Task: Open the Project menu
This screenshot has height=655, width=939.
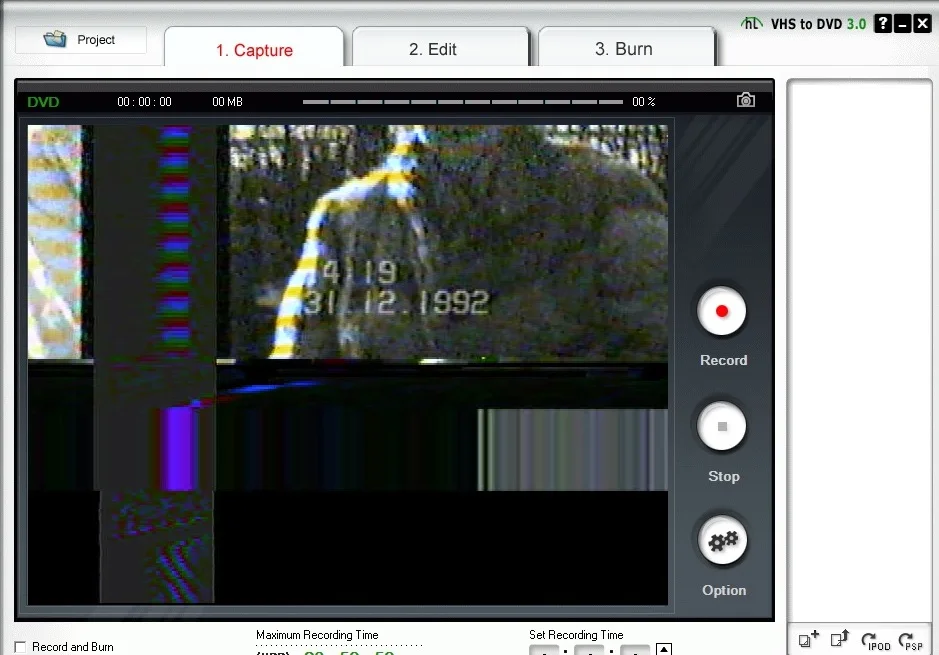Action: 80,40
